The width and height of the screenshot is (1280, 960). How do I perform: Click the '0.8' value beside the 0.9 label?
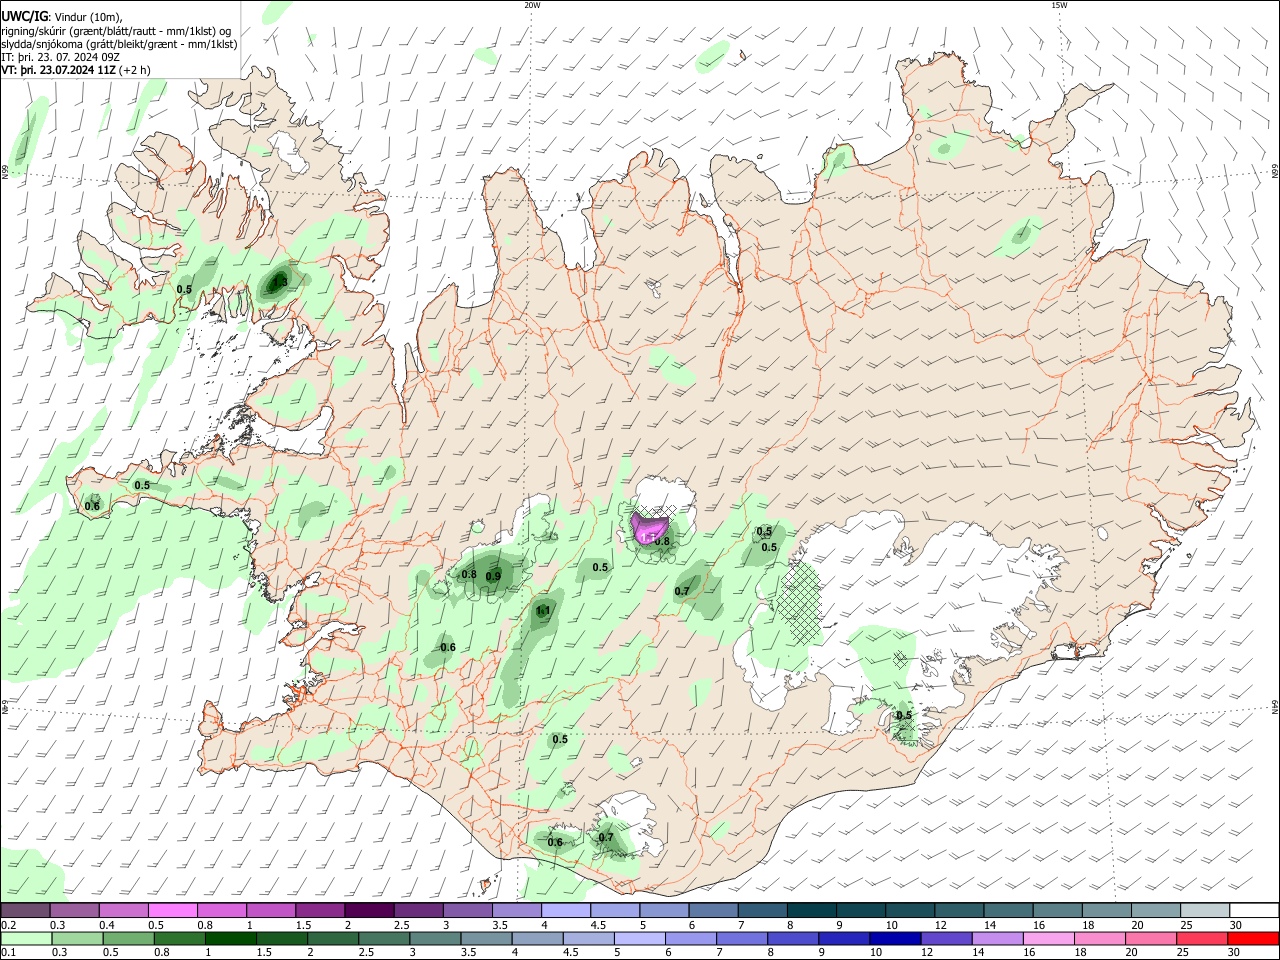pos(469,574)
